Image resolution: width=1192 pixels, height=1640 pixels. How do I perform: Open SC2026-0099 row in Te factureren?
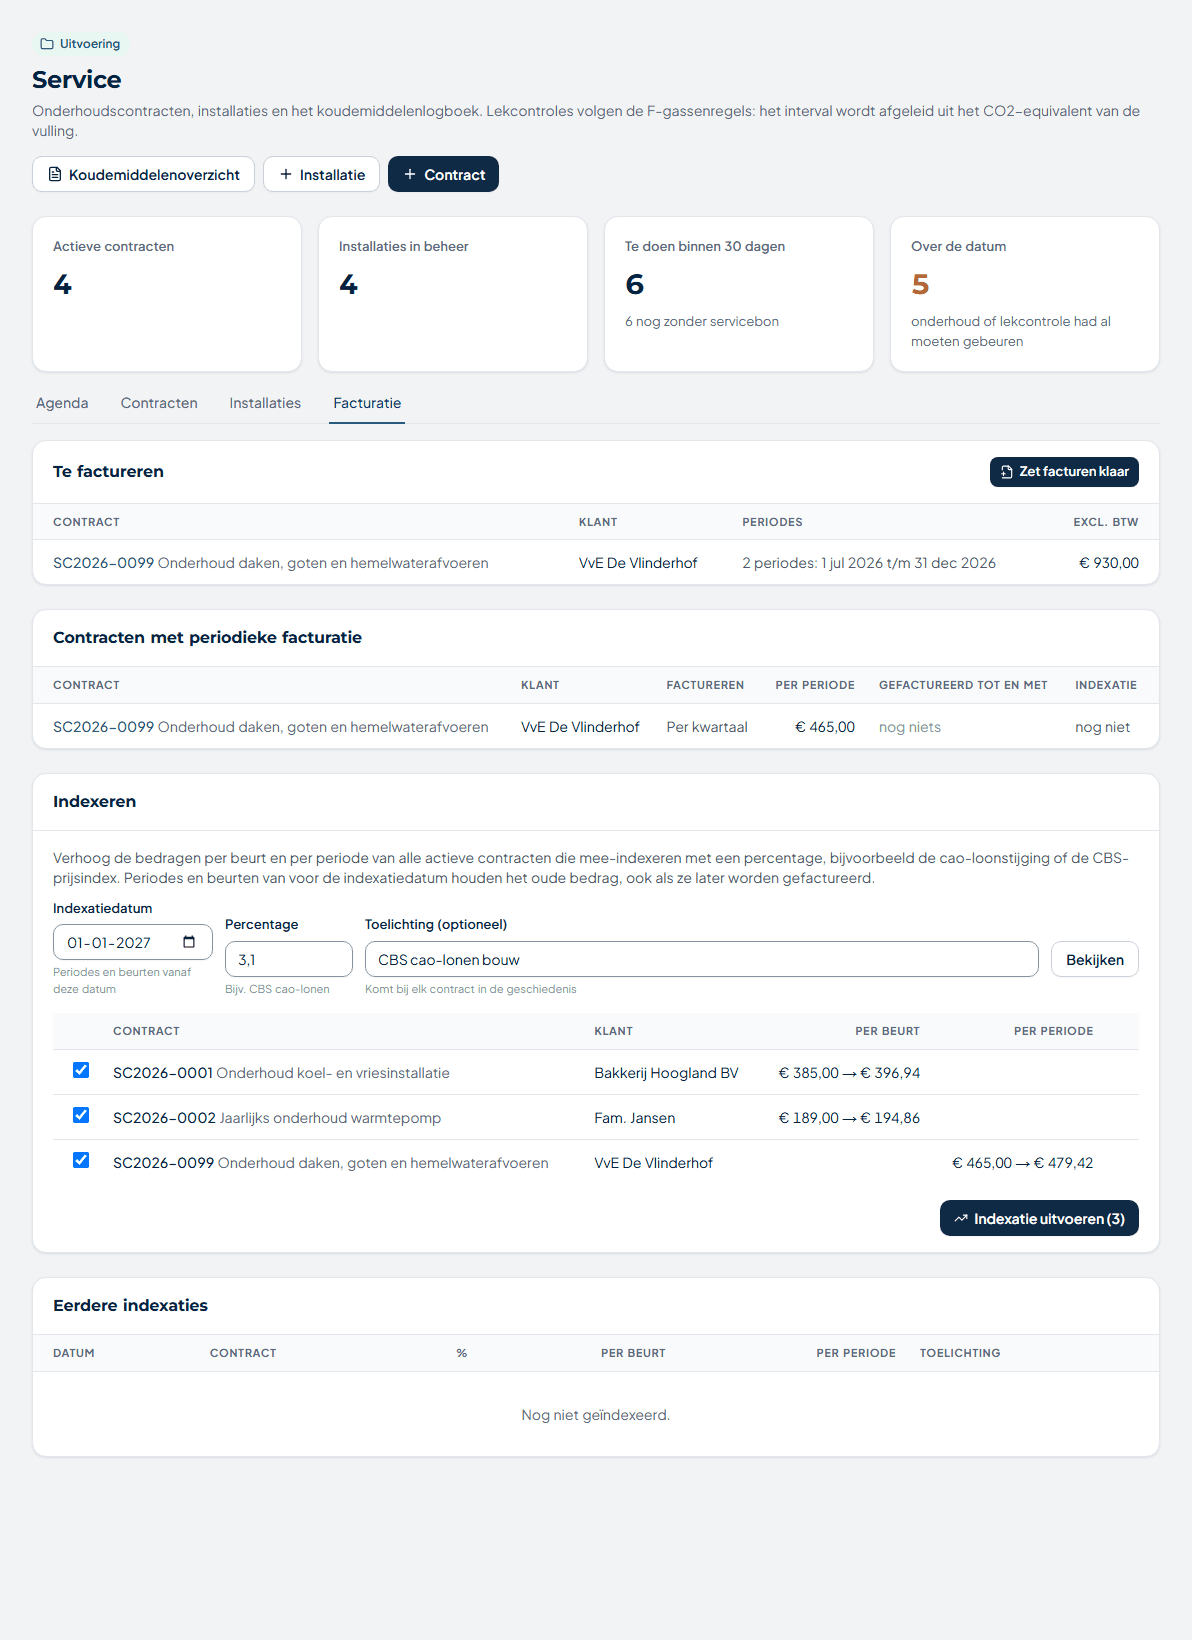pyautogui.click(x=596, y=563)
